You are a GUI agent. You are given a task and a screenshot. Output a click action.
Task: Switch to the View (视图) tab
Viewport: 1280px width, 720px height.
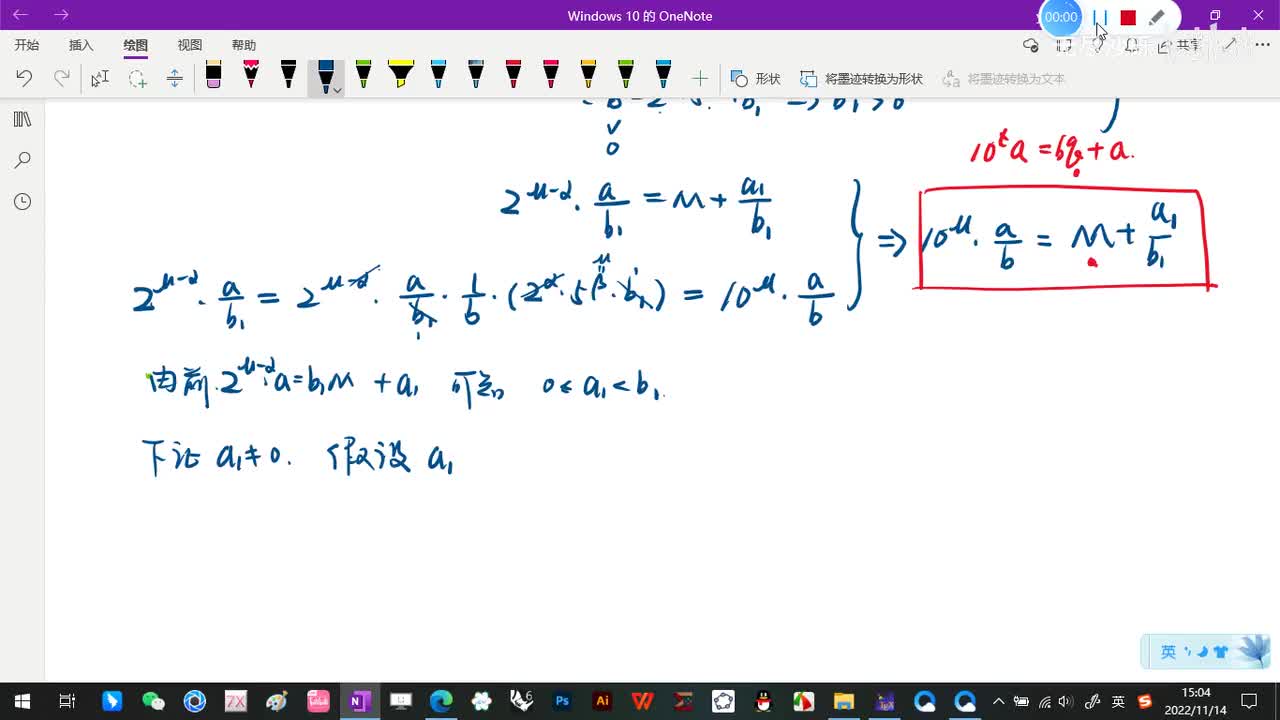tap(189, 45)
